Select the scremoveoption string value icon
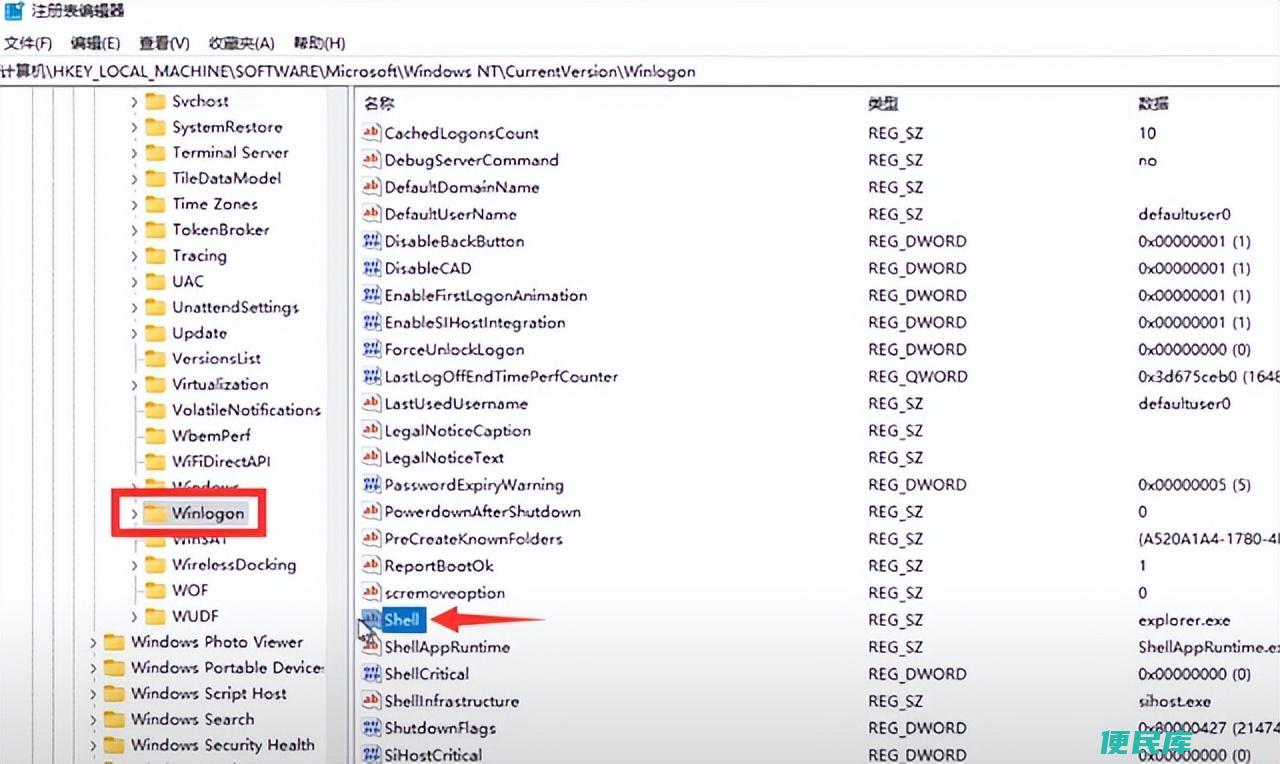This screenshot has width=1280, height=764. pyautogui.click(x=371, y=592)
